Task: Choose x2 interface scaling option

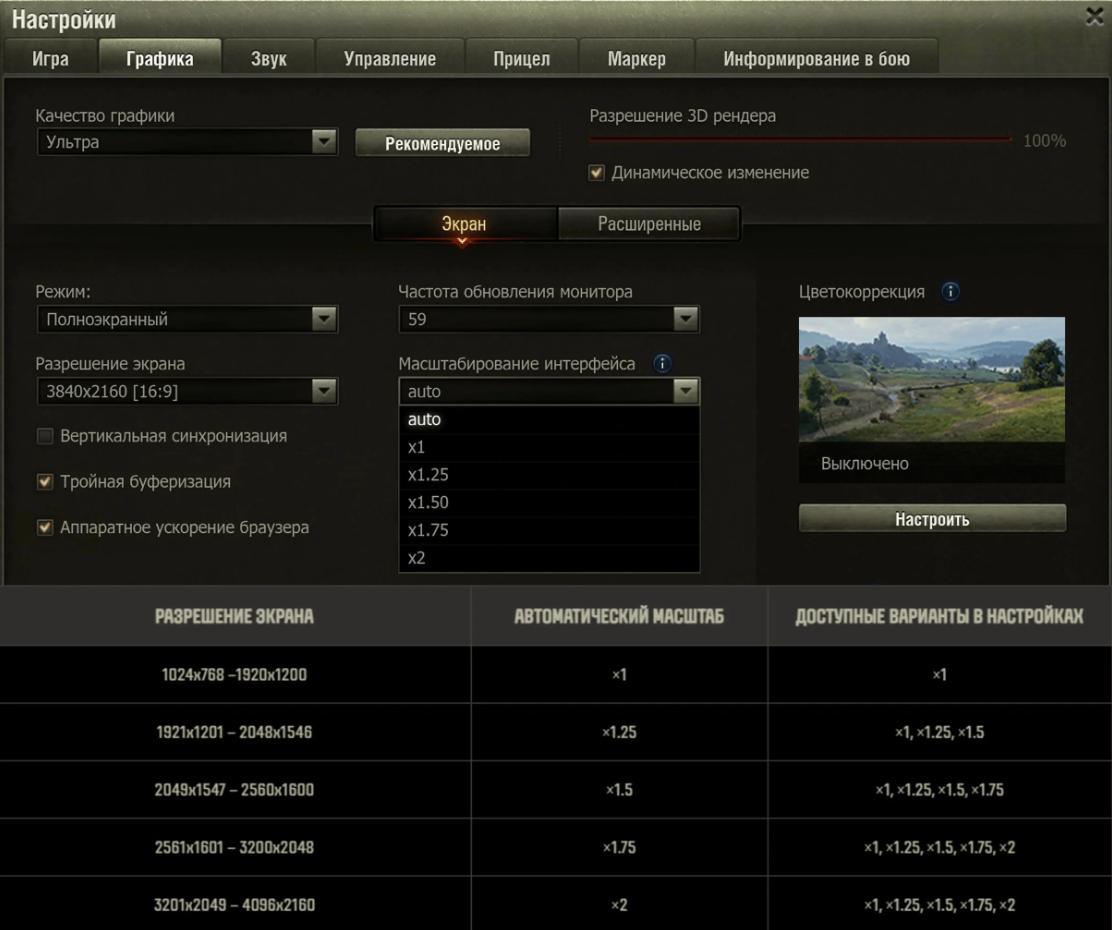Action: [x=549, y=558]
